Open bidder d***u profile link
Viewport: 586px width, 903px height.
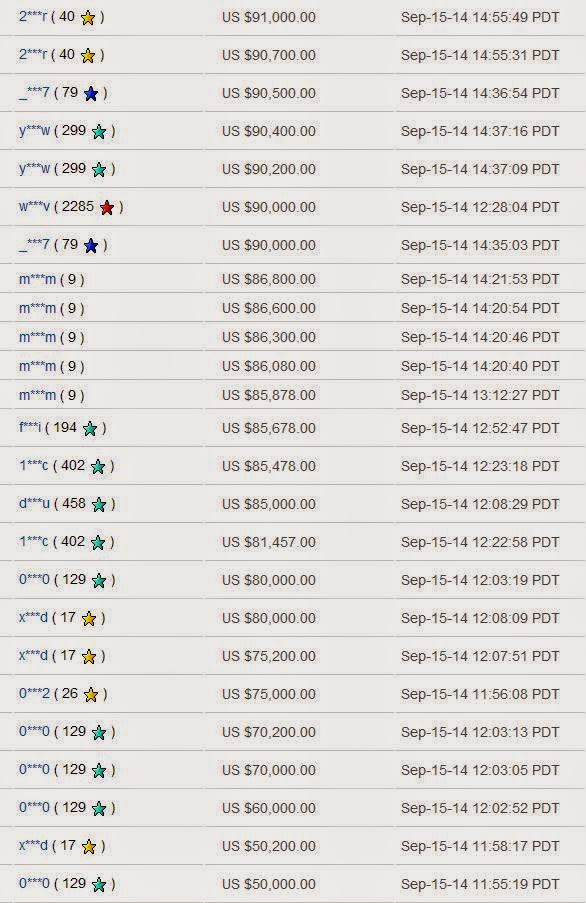35,504
